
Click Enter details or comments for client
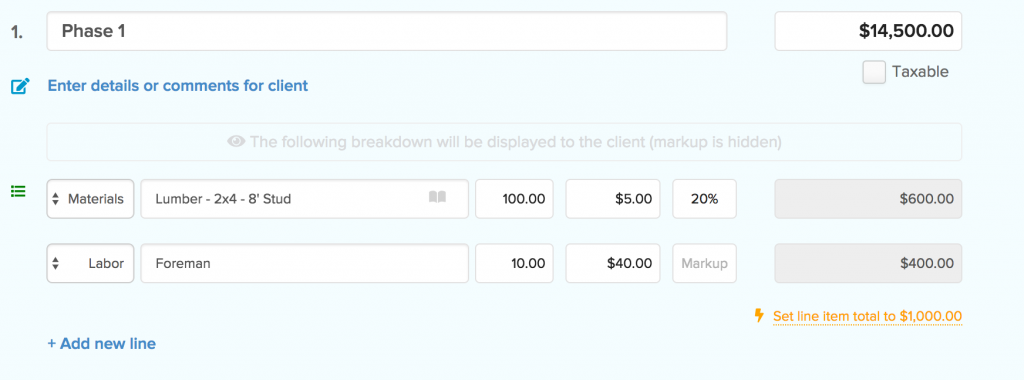click(178, 86)
